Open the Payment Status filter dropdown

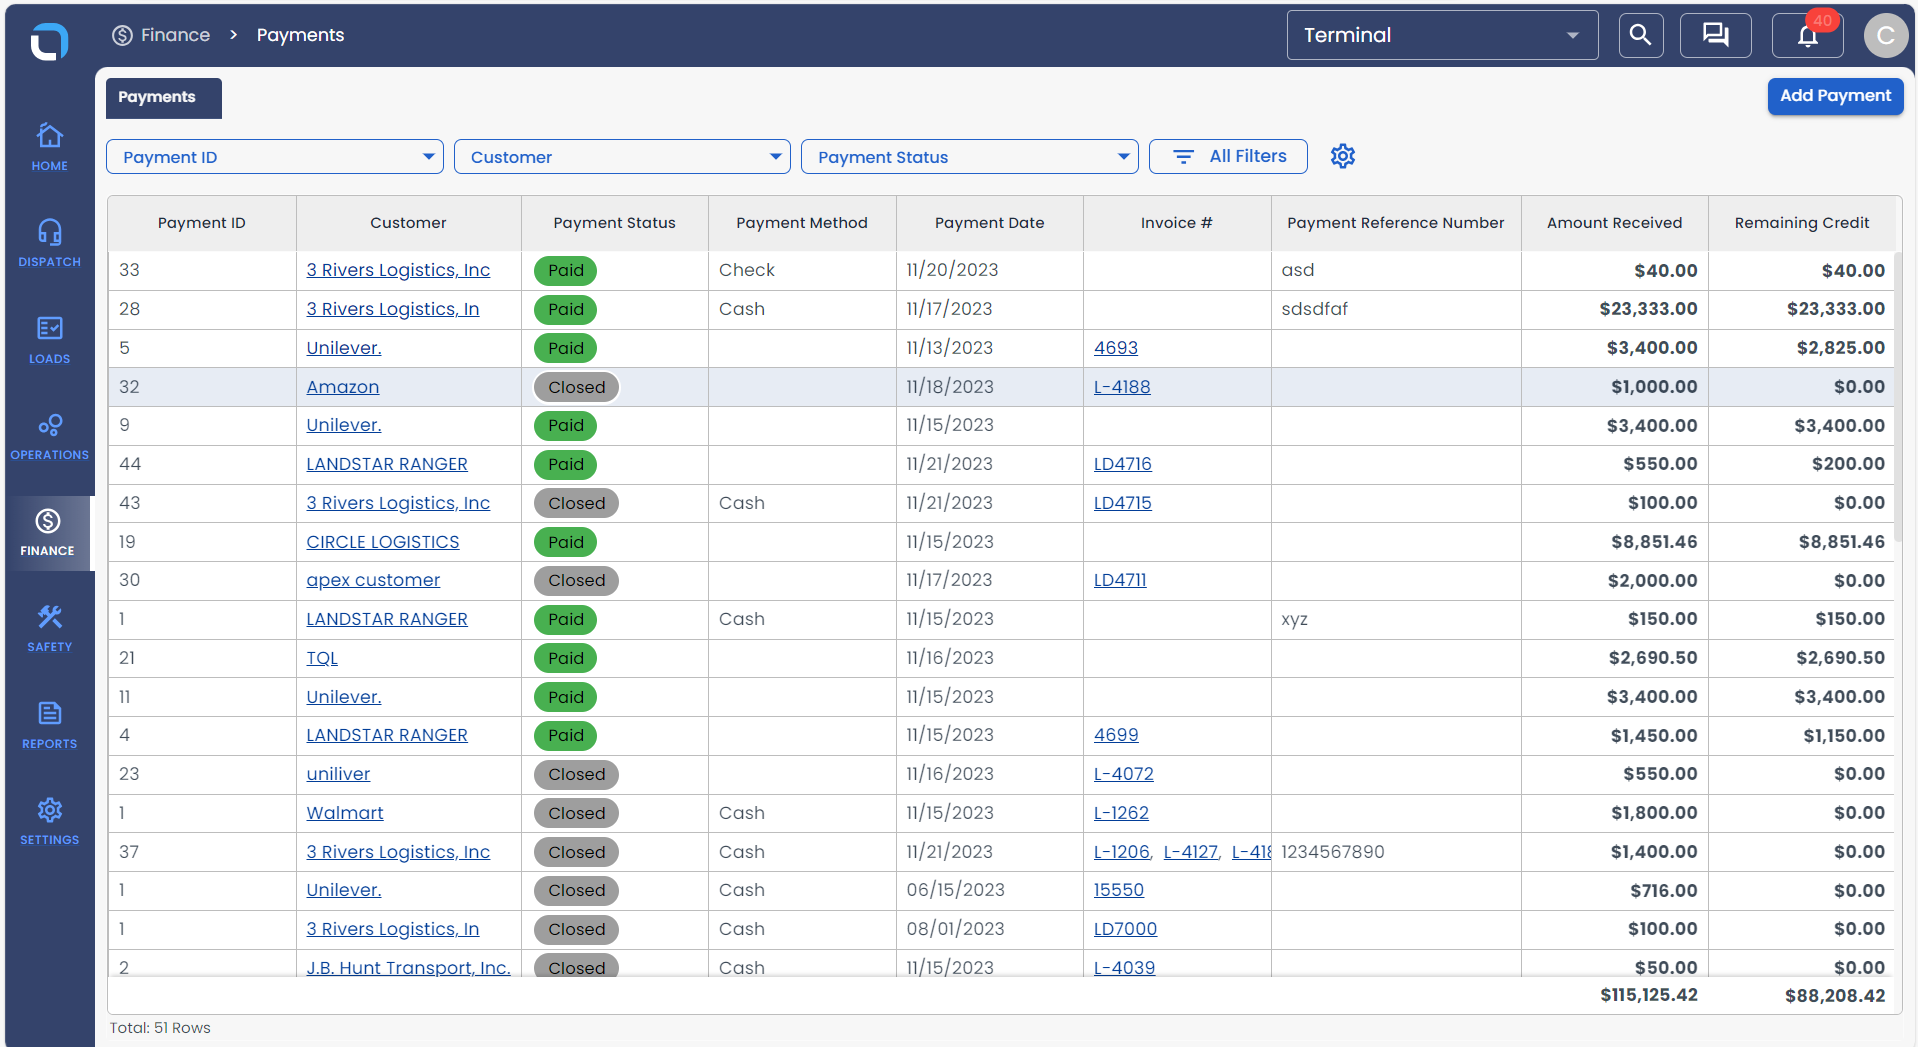[x=968, y=157]
